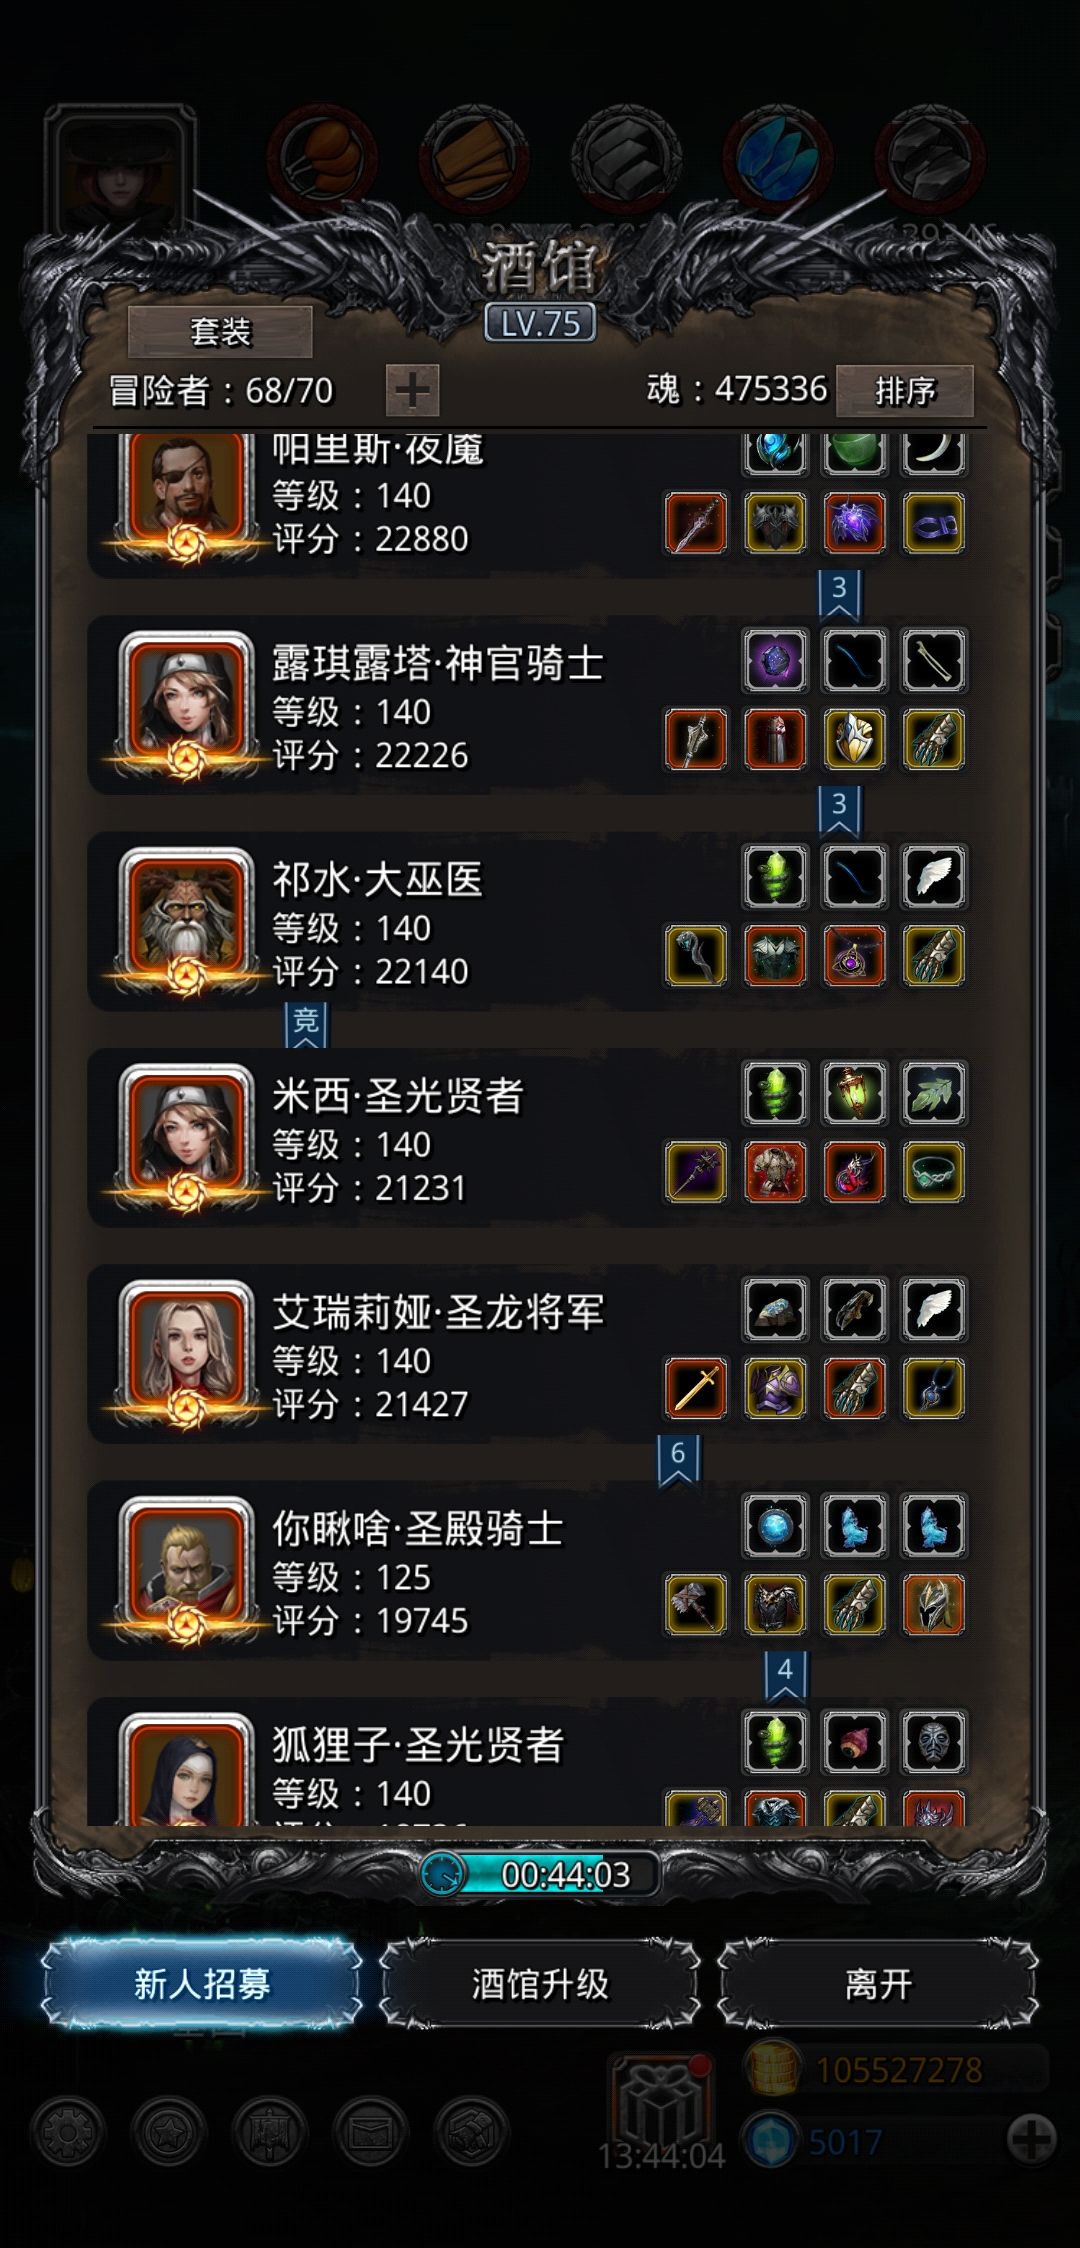Click the 酒馆升级 upgrade button

pyautogui.click(x=540, y=1984)
